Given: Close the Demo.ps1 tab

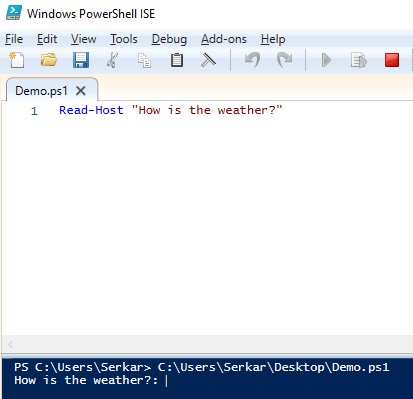Looking at the screenshot, I should coord(81,91).
